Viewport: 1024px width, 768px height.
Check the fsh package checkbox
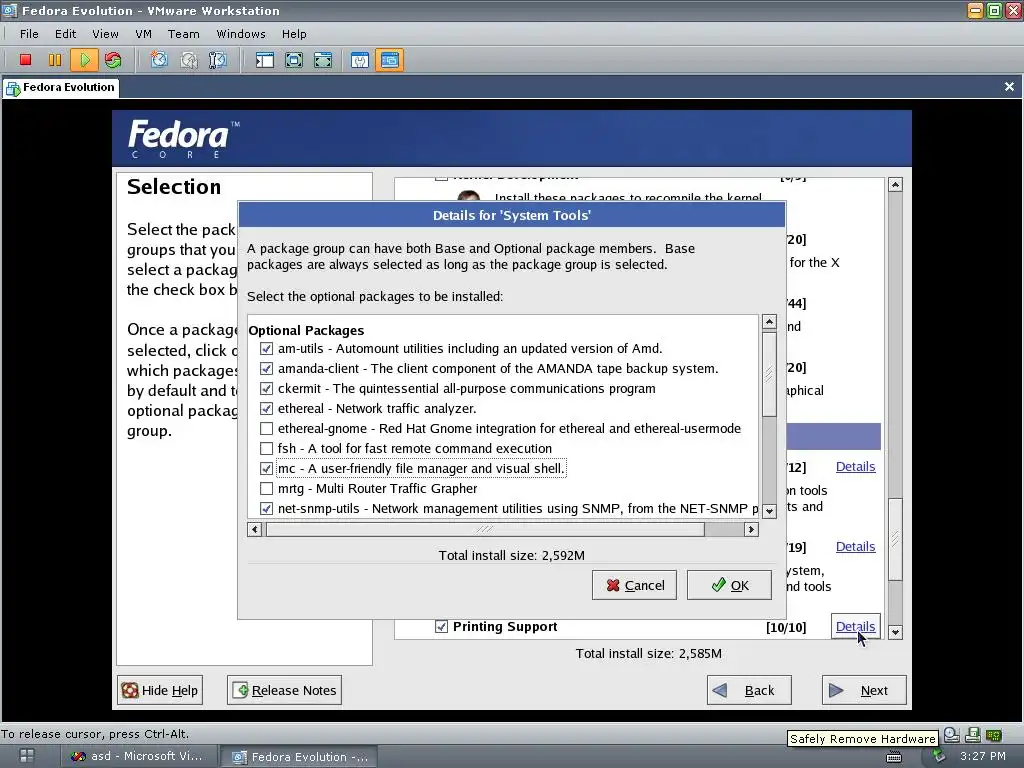pos(266,449)
